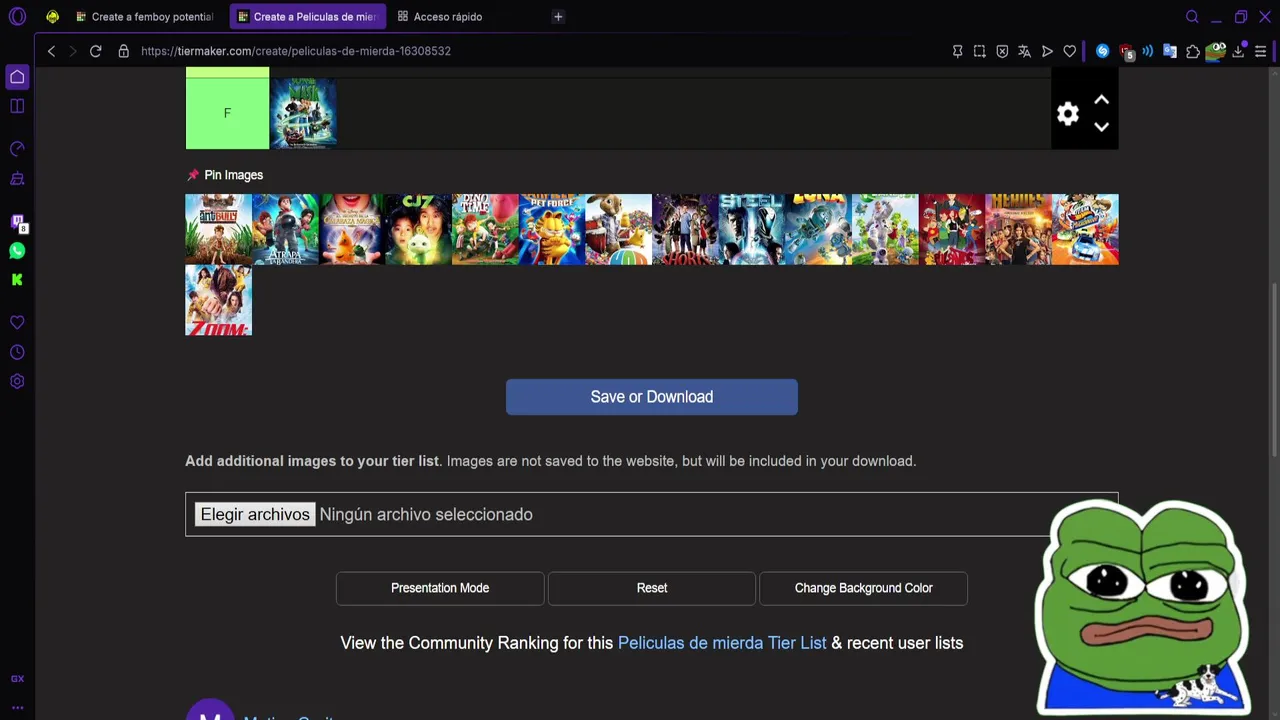Click the Reset button
The height and width of the screenshot is (720, 1280).
click(652, 588)
